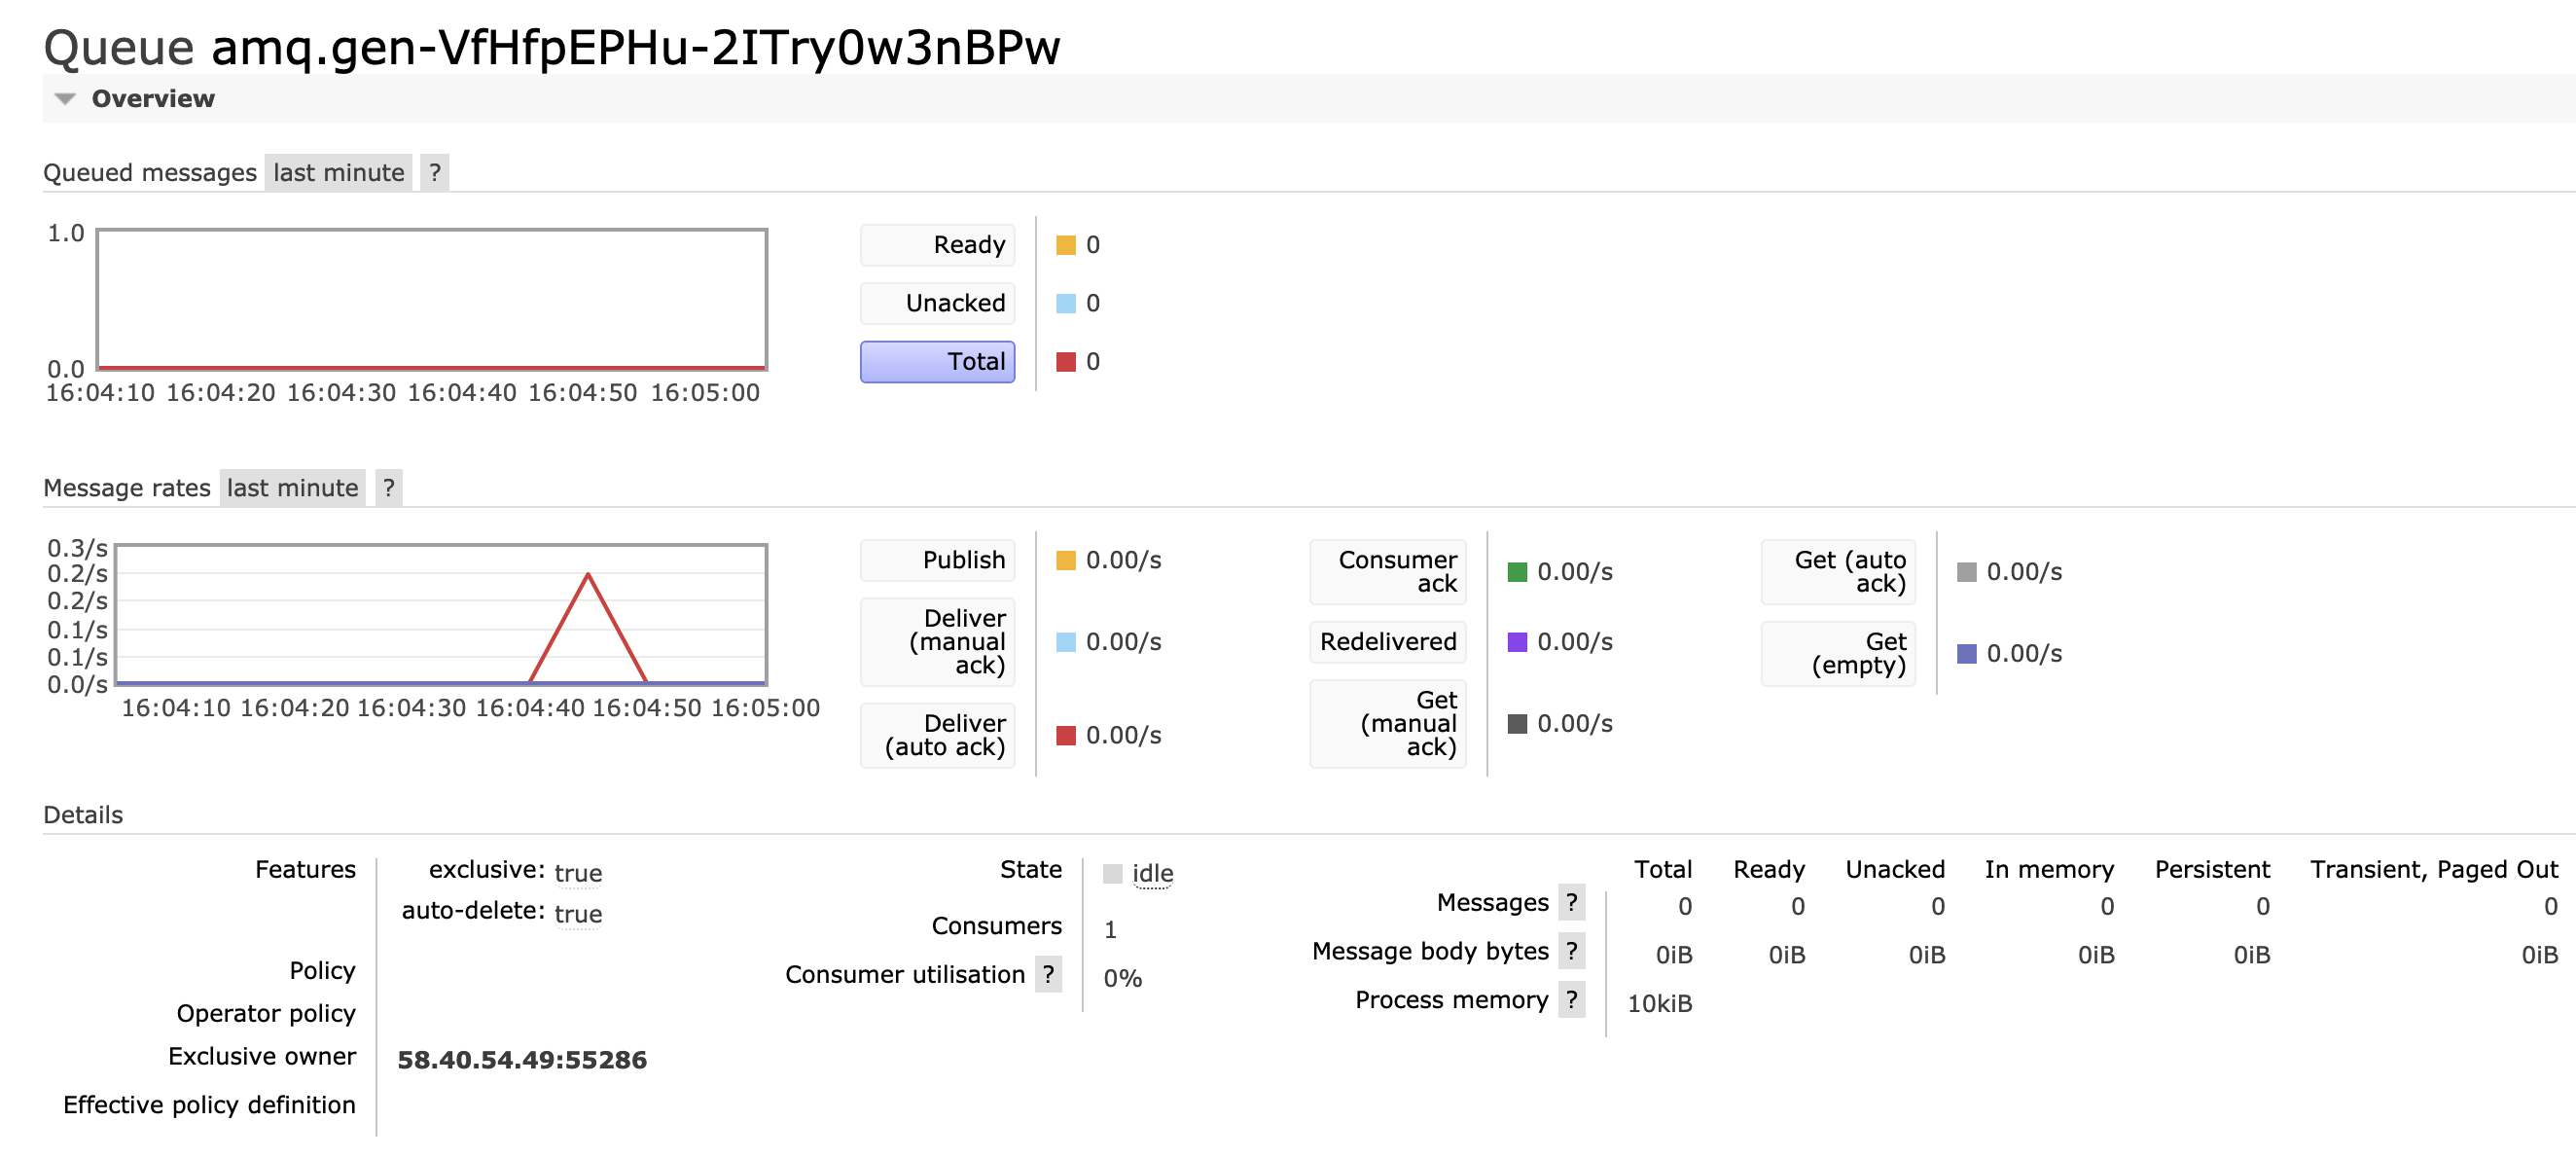Open Queued messages last minute range selector

[x=338, y=173]
